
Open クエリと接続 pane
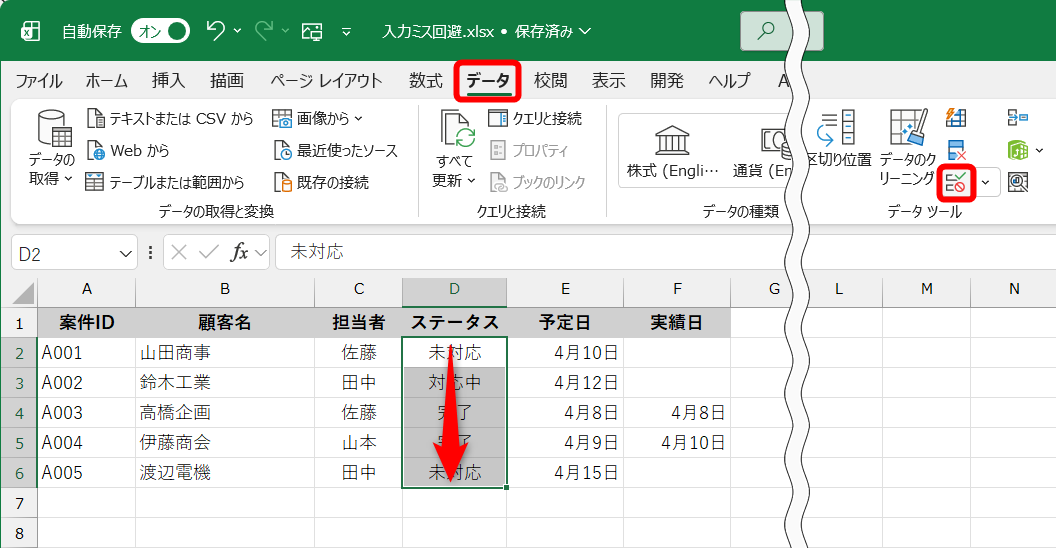pyautogui.click(x=535, y=118)
